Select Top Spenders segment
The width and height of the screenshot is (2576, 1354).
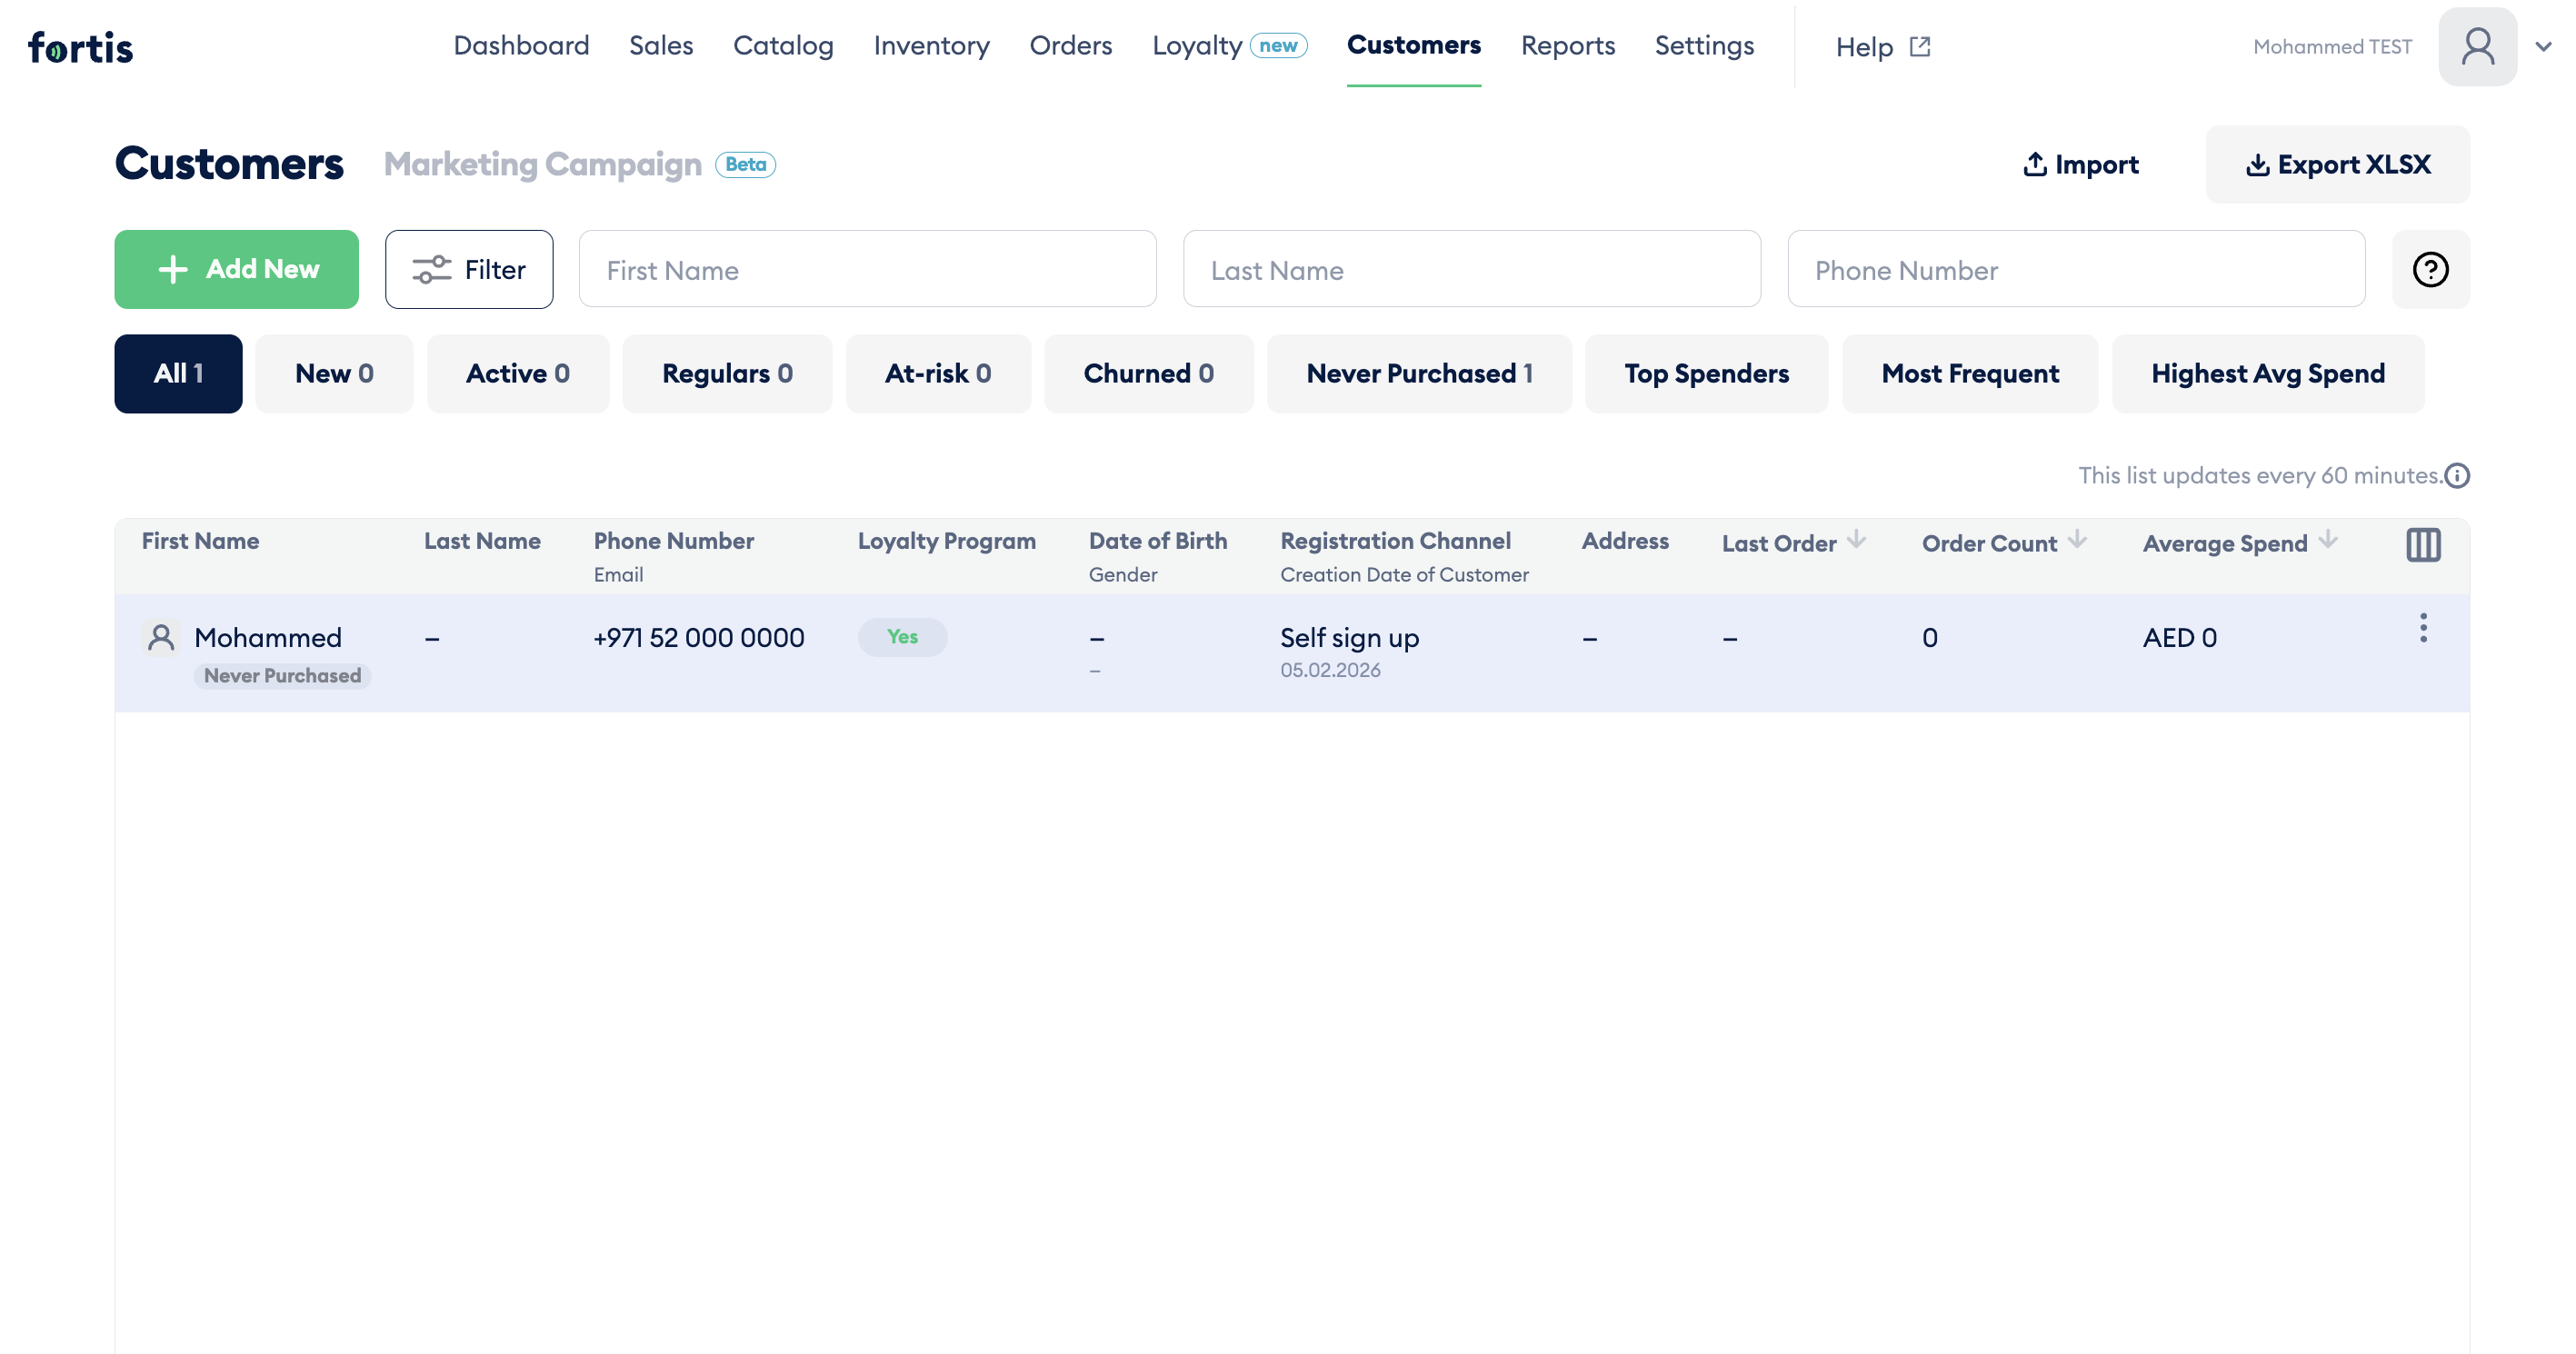point(1706,373)
